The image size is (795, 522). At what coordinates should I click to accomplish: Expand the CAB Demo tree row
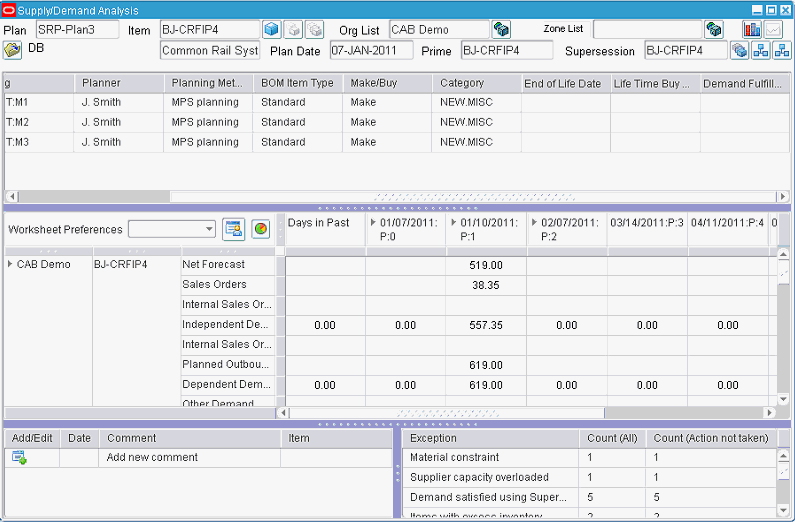(x=10, y=264)
